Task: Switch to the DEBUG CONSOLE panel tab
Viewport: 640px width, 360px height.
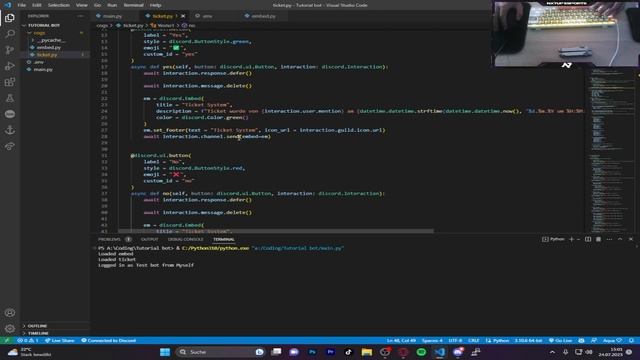Action: [185, 239]
